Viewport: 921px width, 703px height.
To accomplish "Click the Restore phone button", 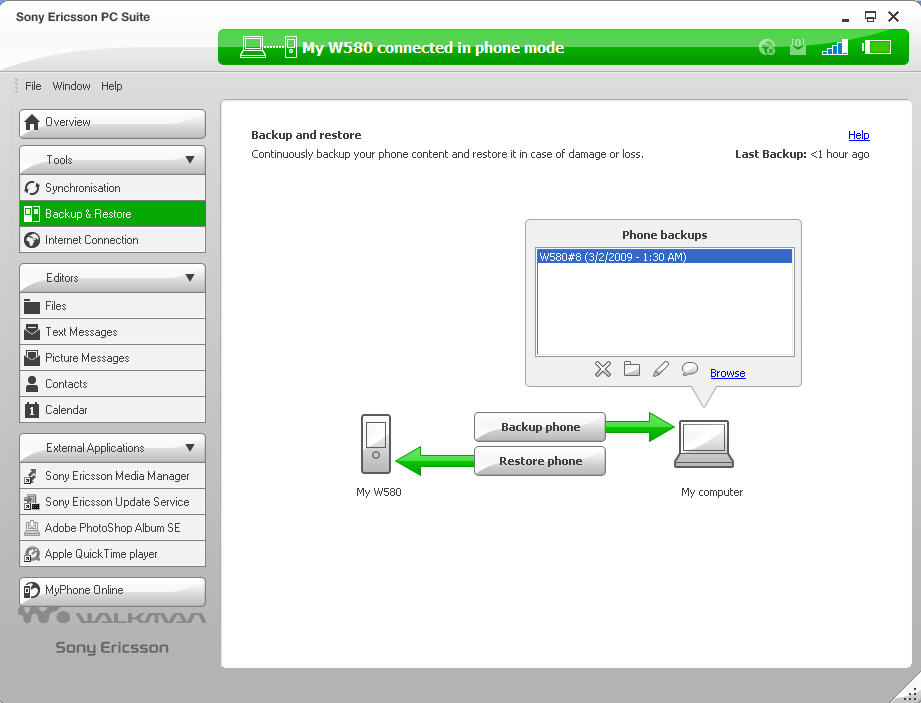I will pyautogui.click(x=540, y=461).
